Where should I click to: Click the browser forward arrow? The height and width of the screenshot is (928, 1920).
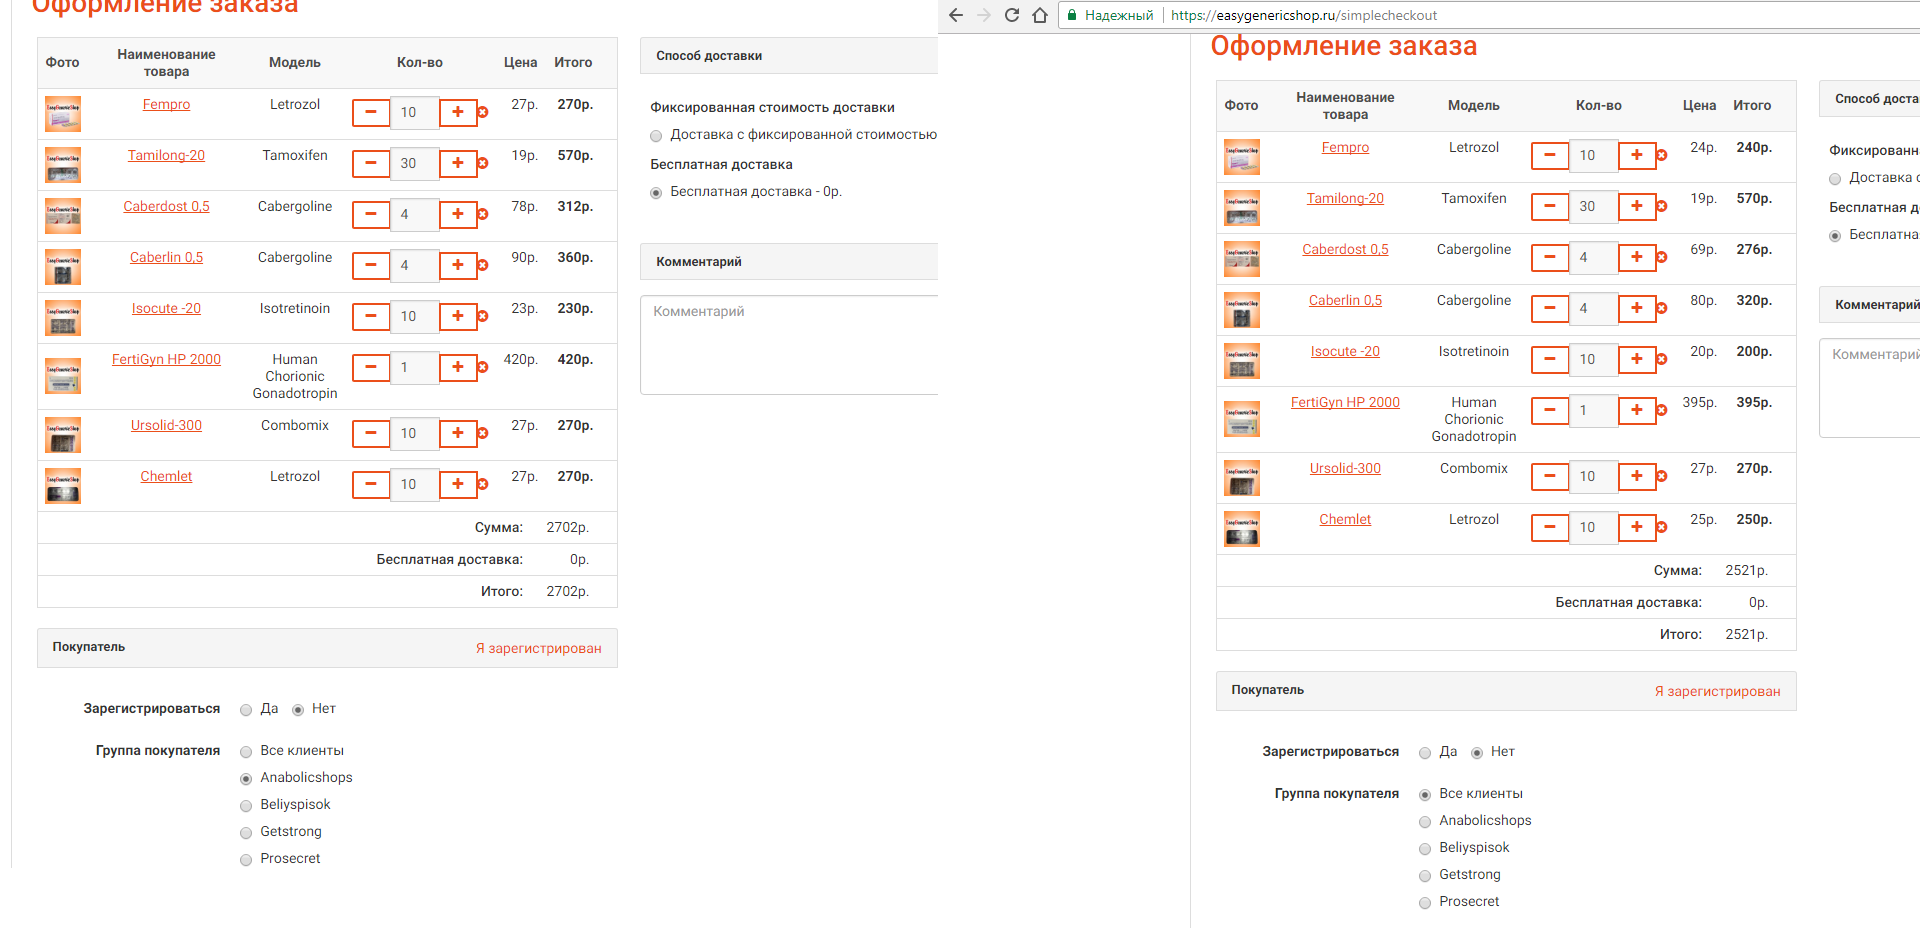[983, 15]
